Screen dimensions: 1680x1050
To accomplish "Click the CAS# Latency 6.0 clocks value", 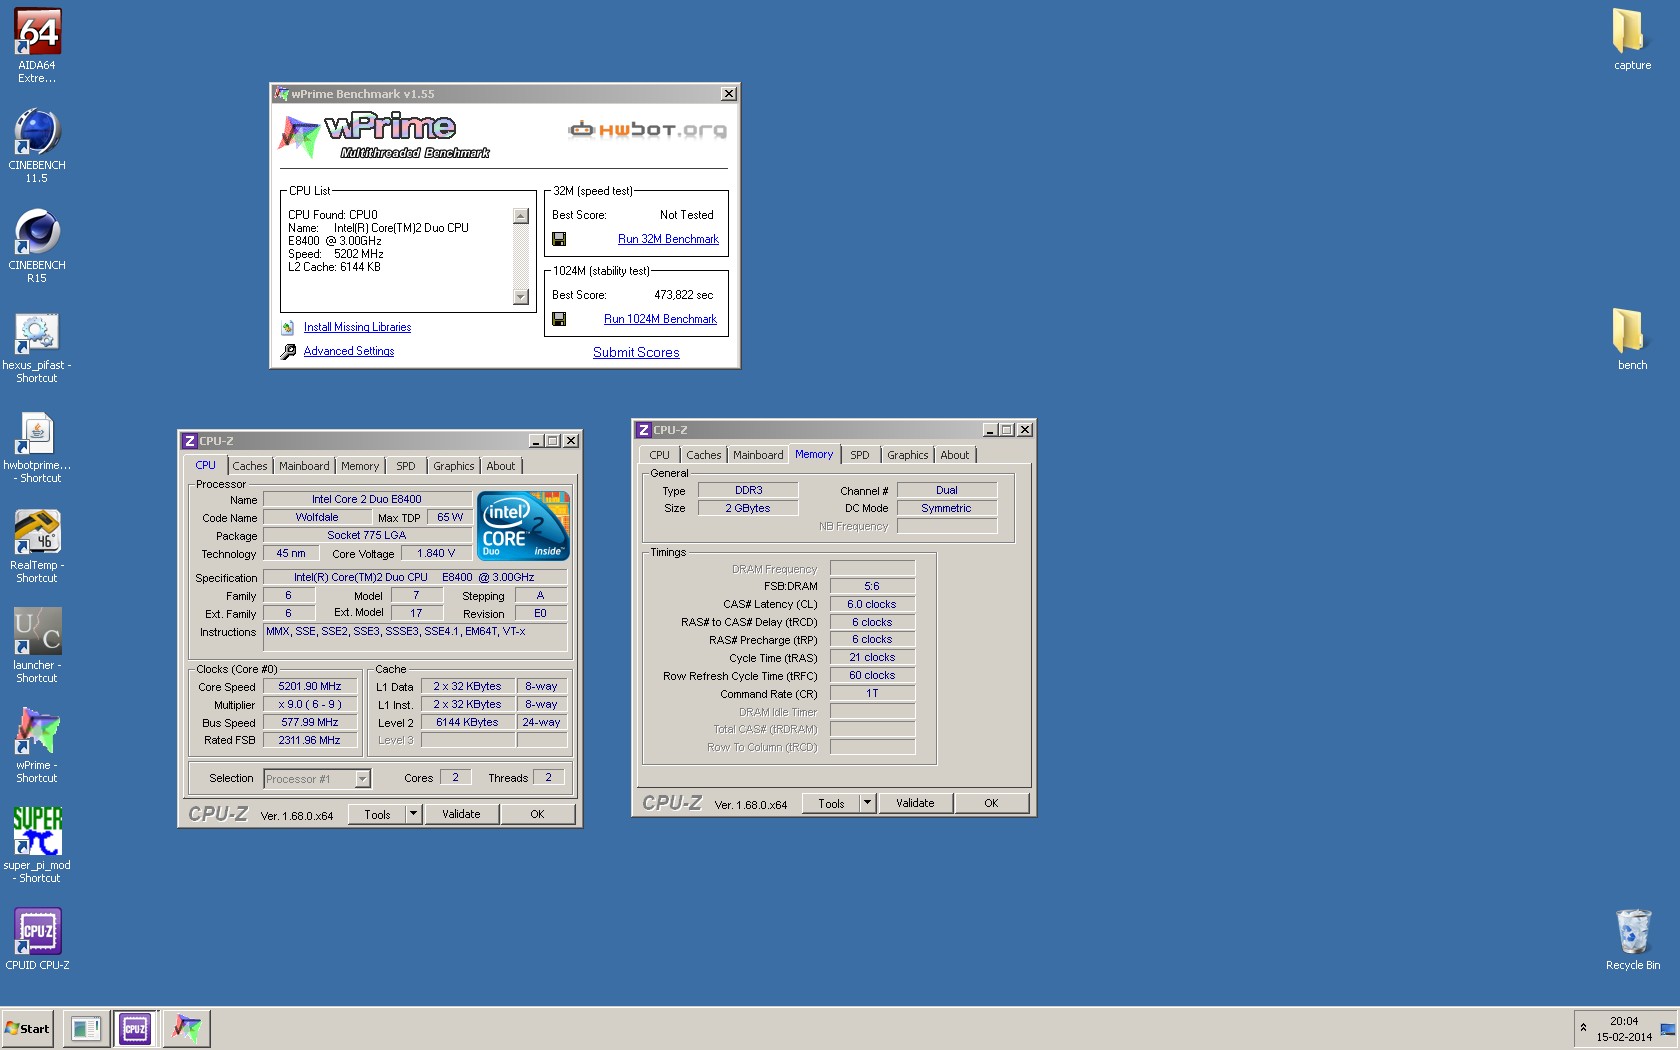I will (x=872, y=604).
